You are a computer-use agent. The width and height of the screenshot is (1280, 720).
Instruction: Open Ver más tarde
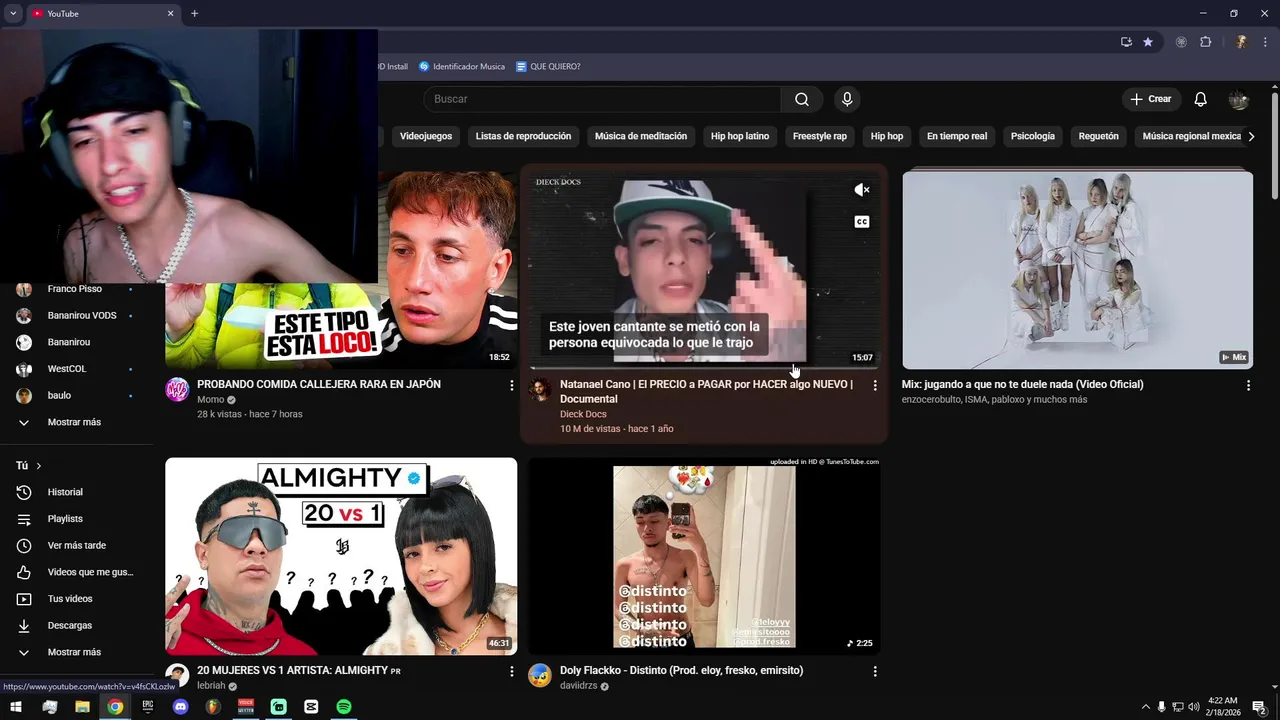75,545
